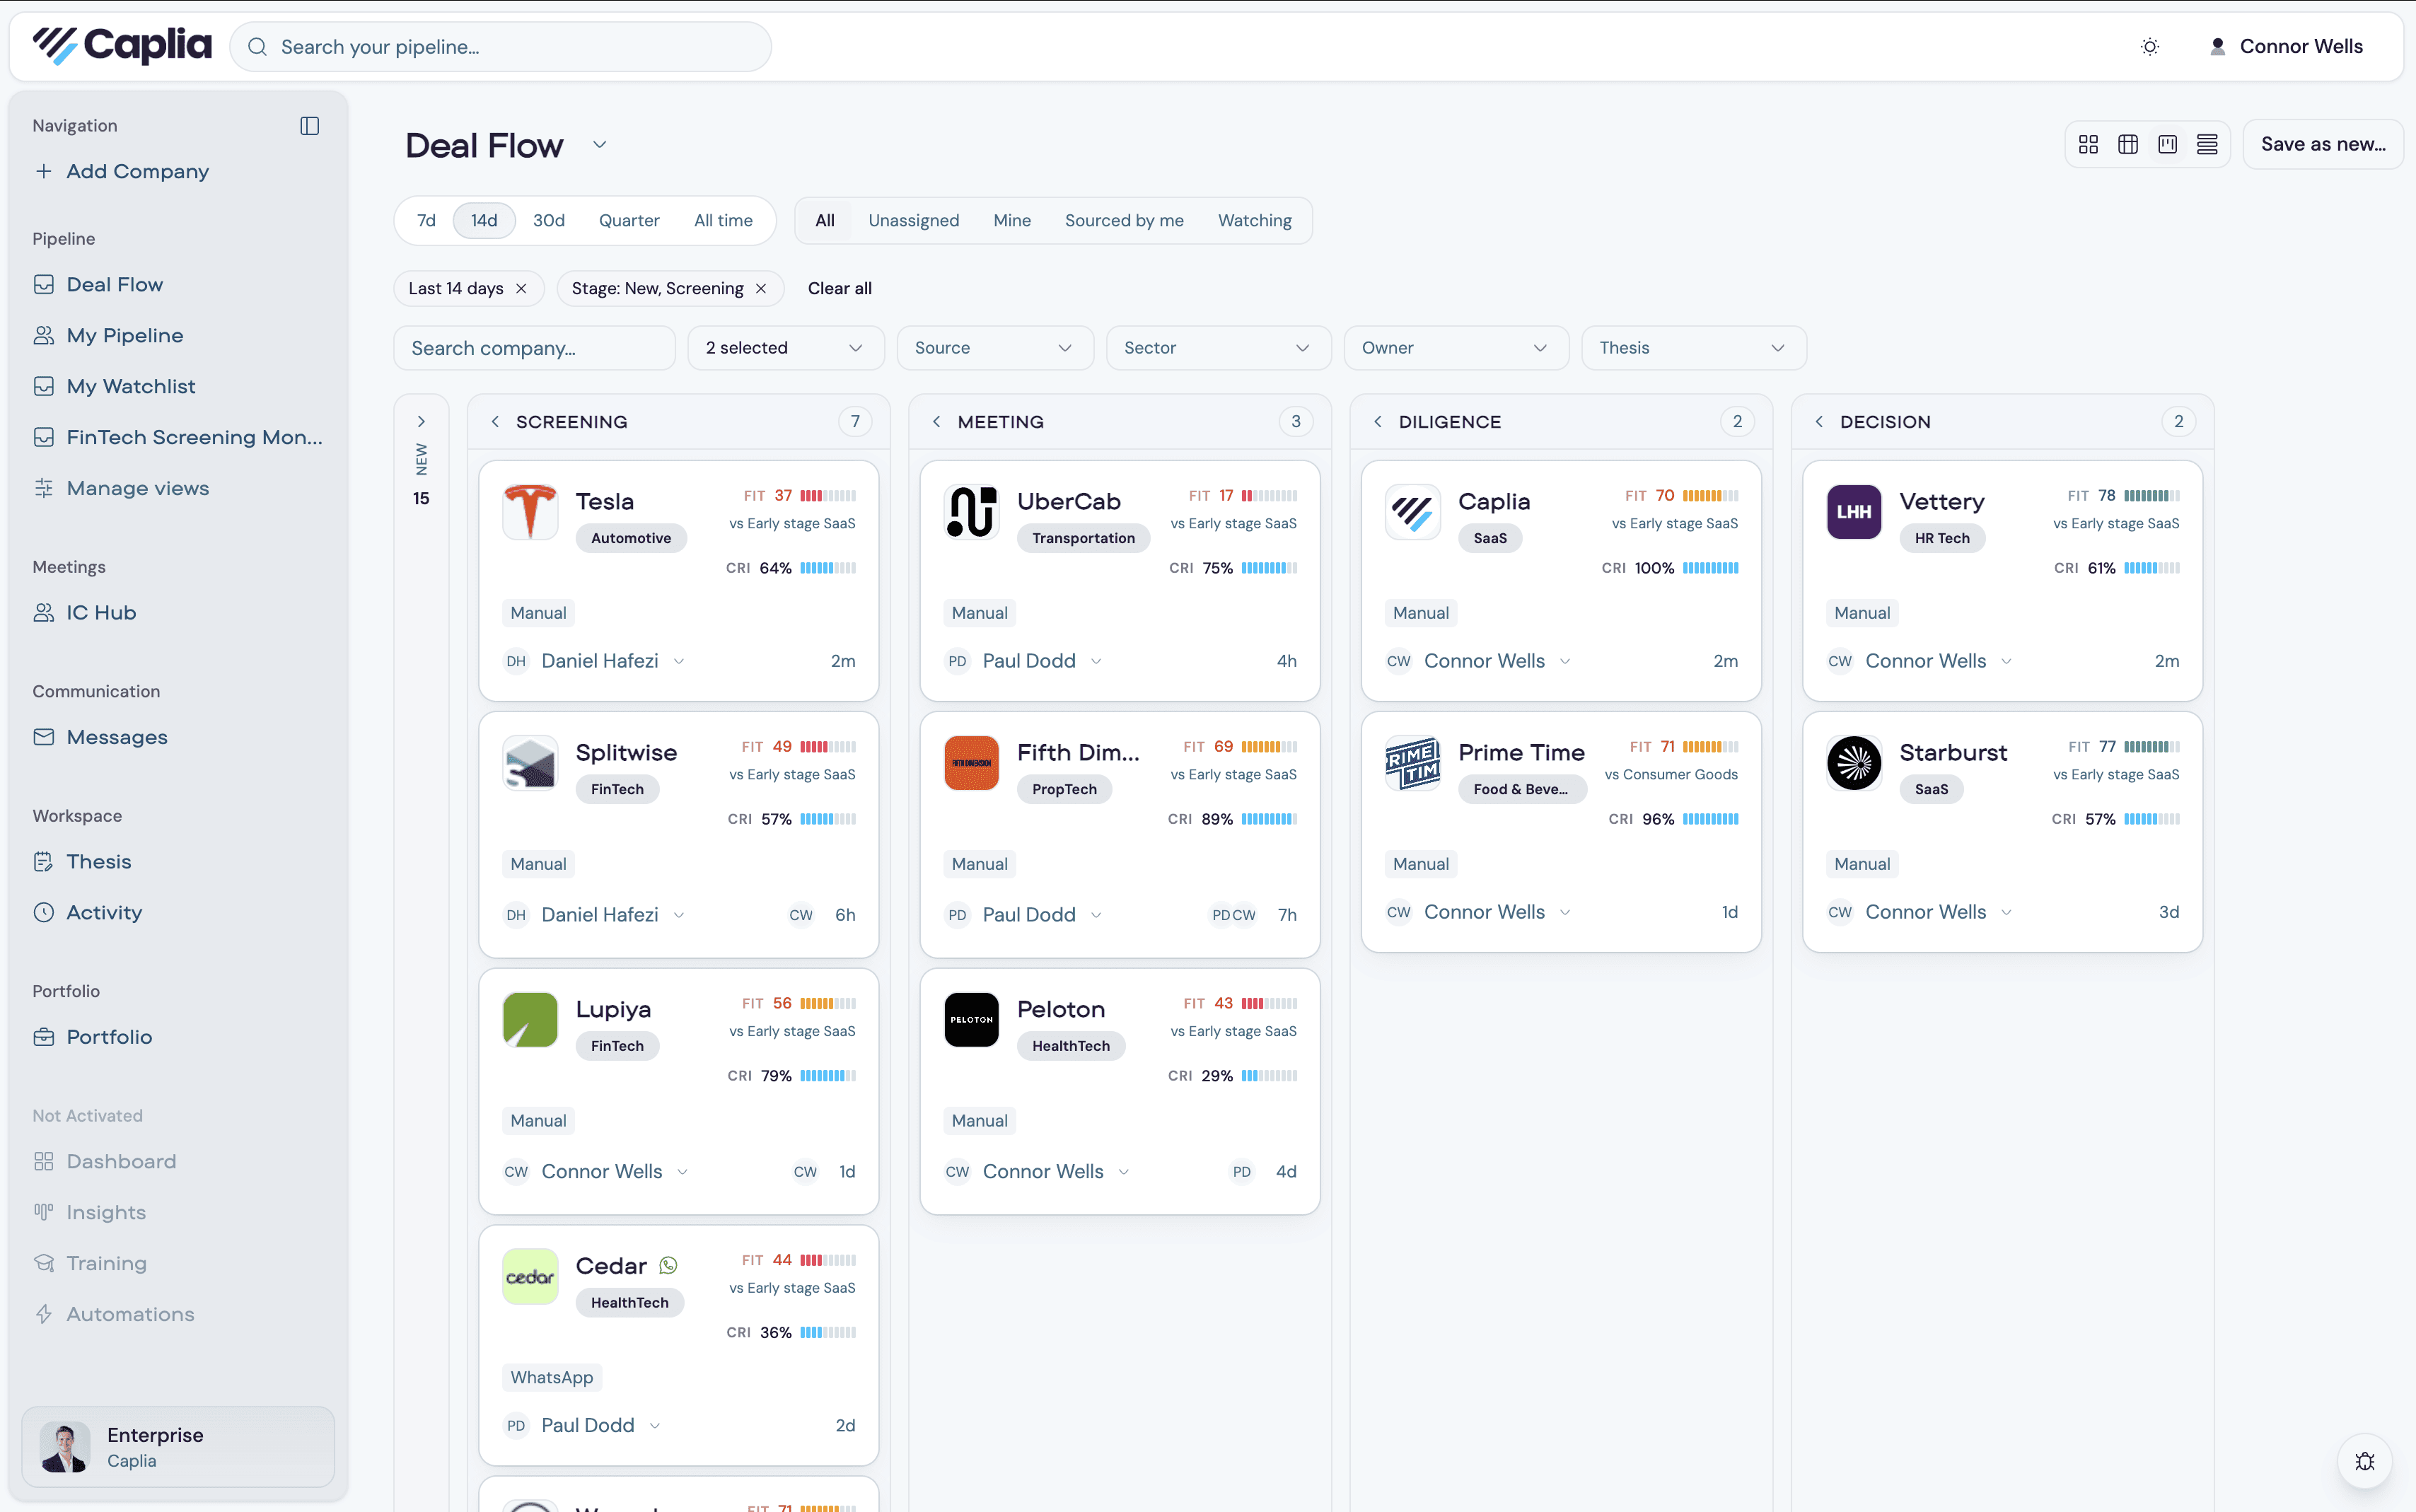Viewport: 2416px width, 1512px height.
Task: Collapse the SCREENING column
Action: tap(495, 422)
